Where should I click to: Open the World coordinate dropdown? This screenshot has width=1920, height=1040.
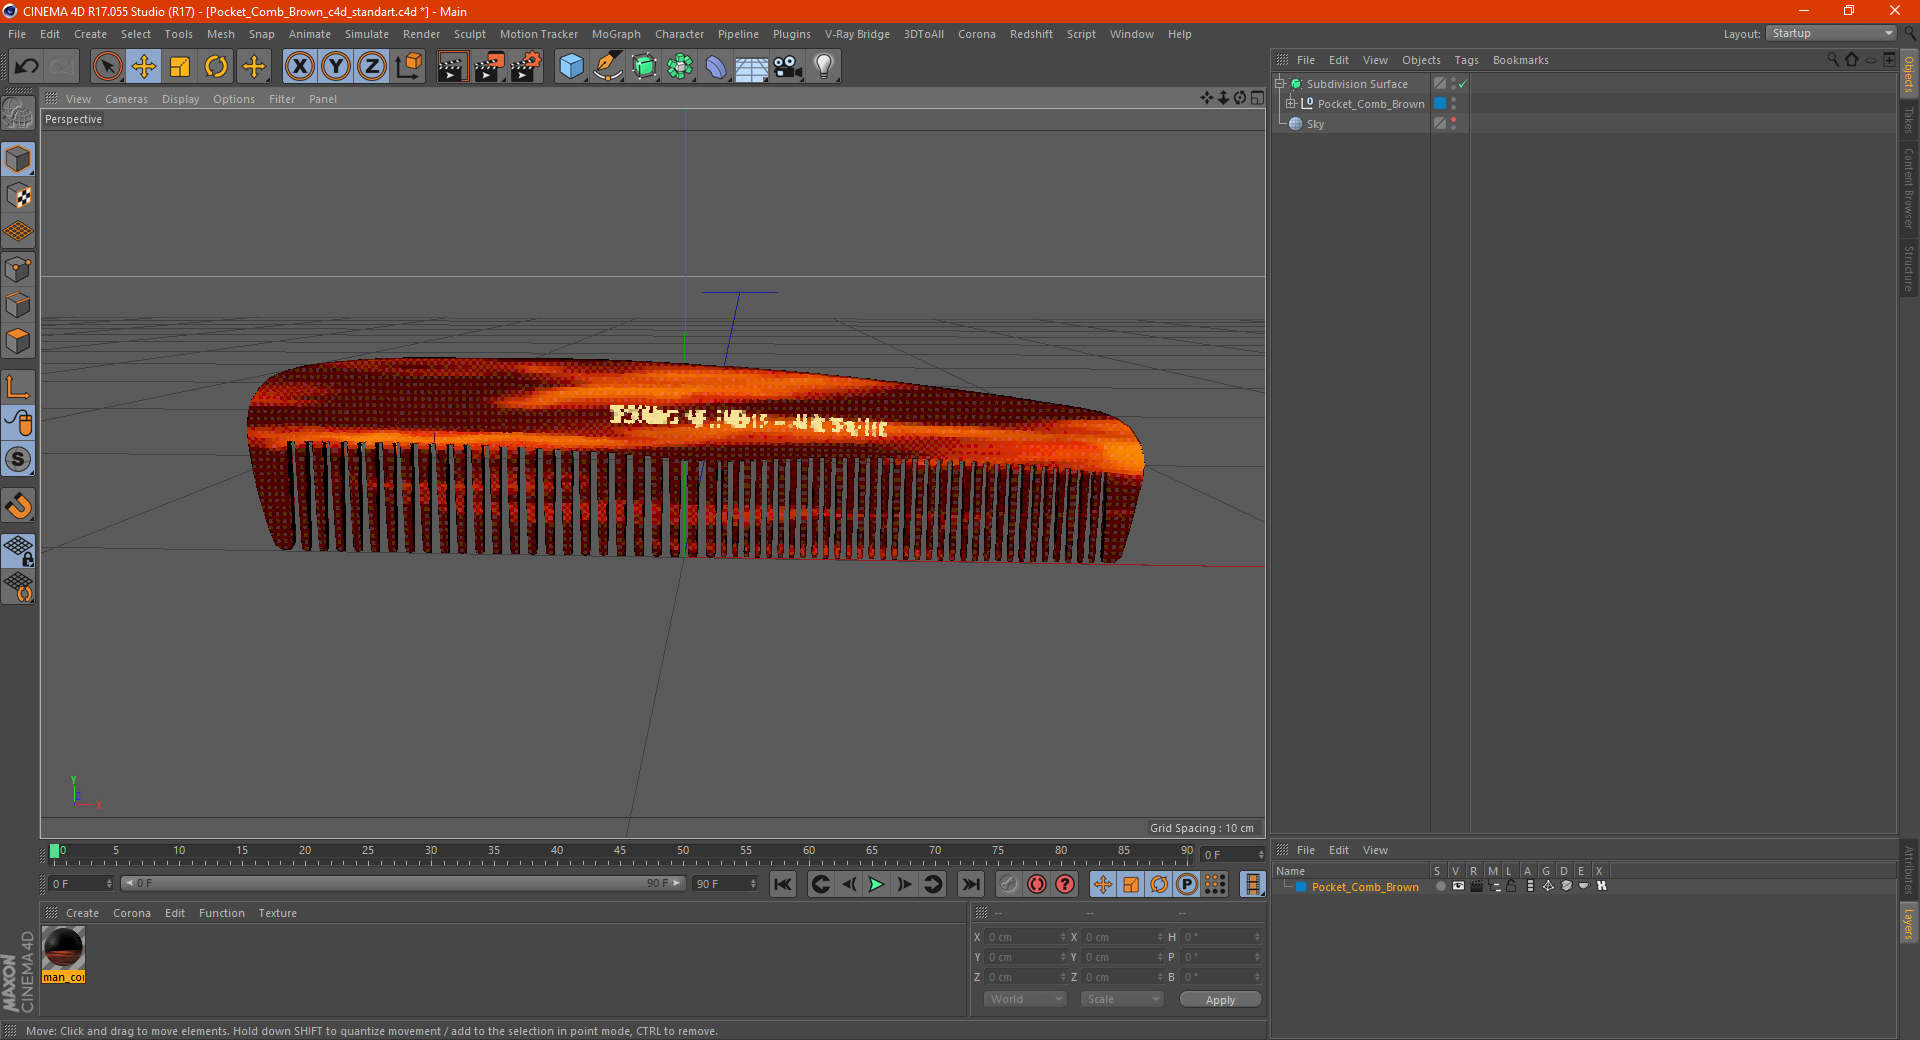pos(1025,999)
